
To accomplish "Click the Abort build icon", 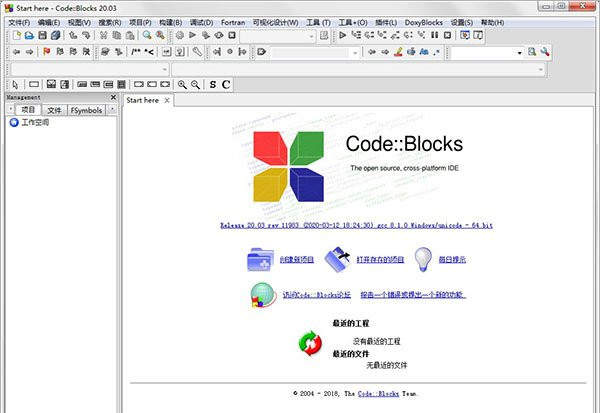I will coord(232,36).
